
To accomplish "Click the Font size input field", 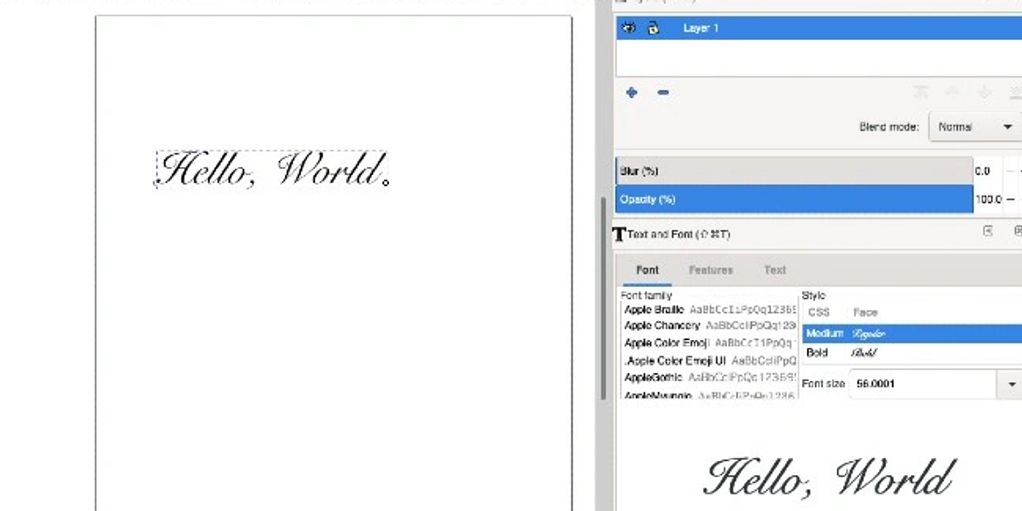I will coord(920,384).
